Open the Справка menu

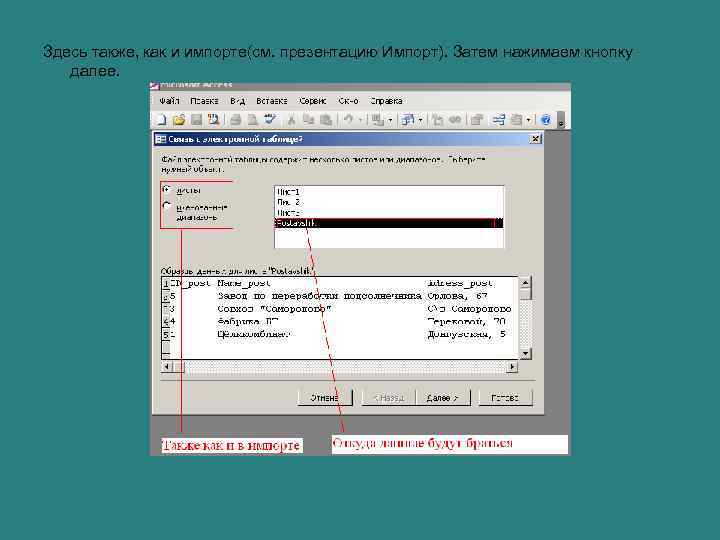[386, 101]
